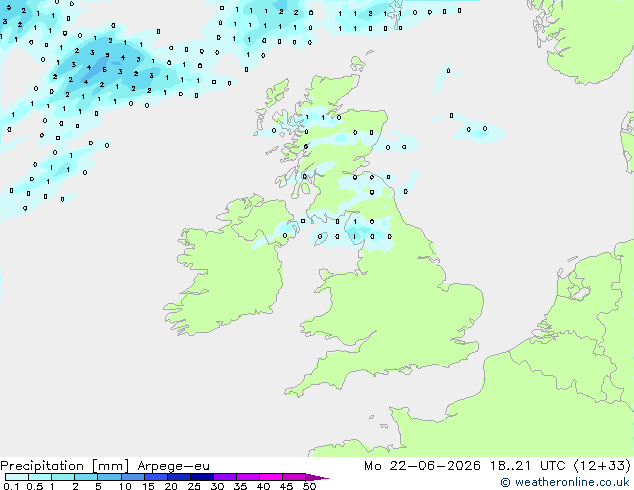Screen dimensions: 634x490
Task: Click the "10" legend value
Action: pyautogui.click(x=125, y=486)
